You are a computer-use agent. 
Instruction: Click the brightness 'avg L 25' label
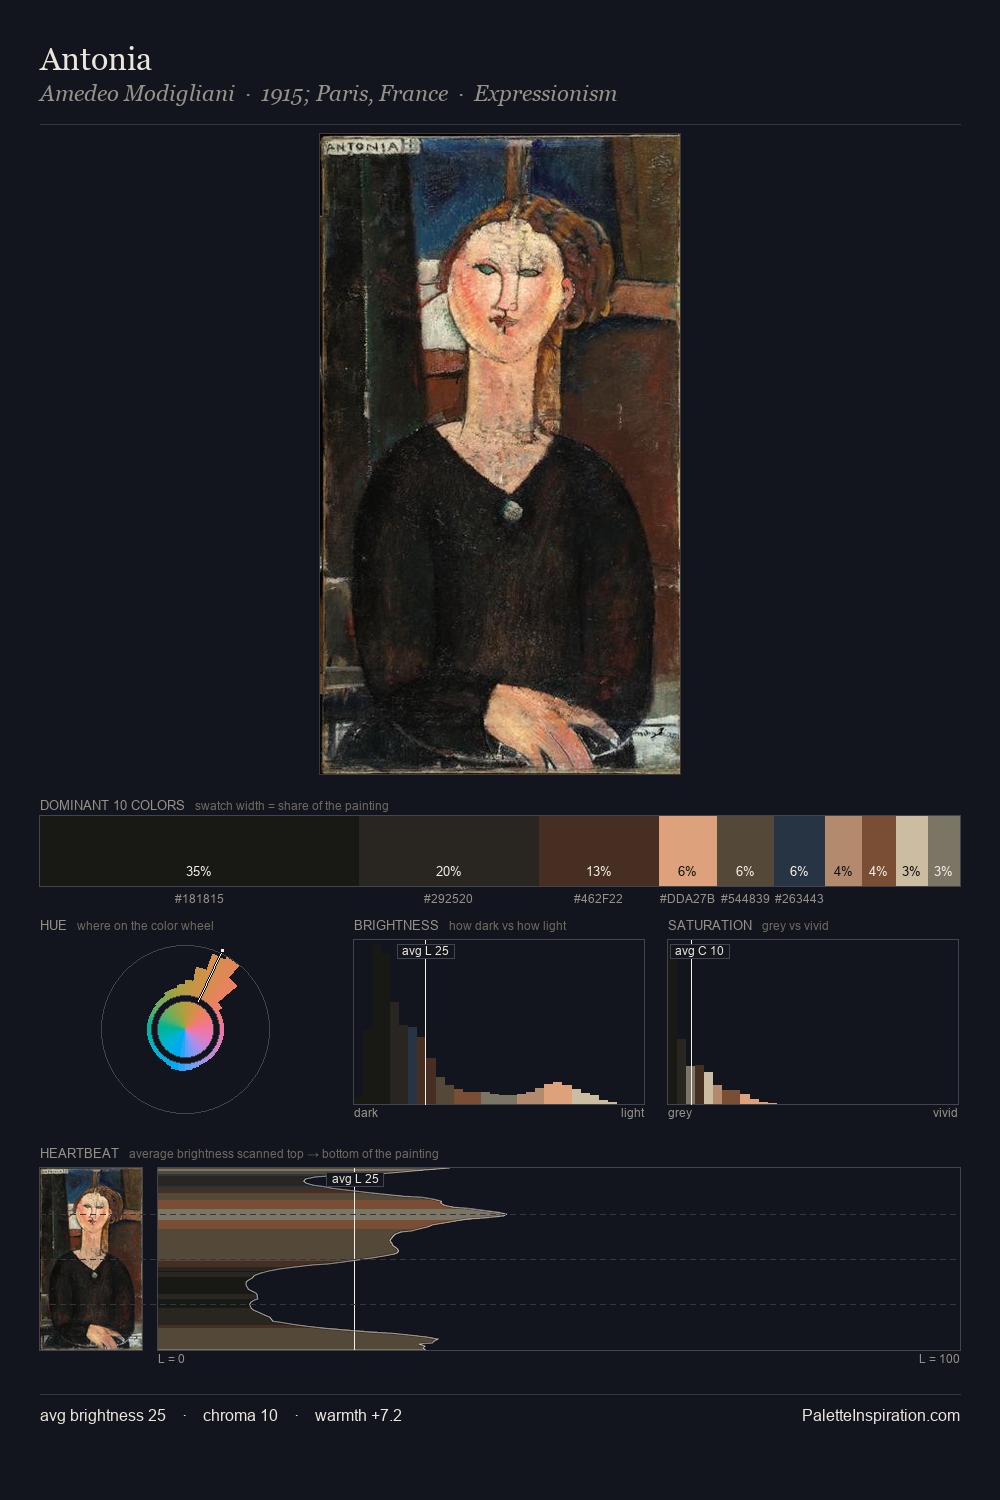425,951
